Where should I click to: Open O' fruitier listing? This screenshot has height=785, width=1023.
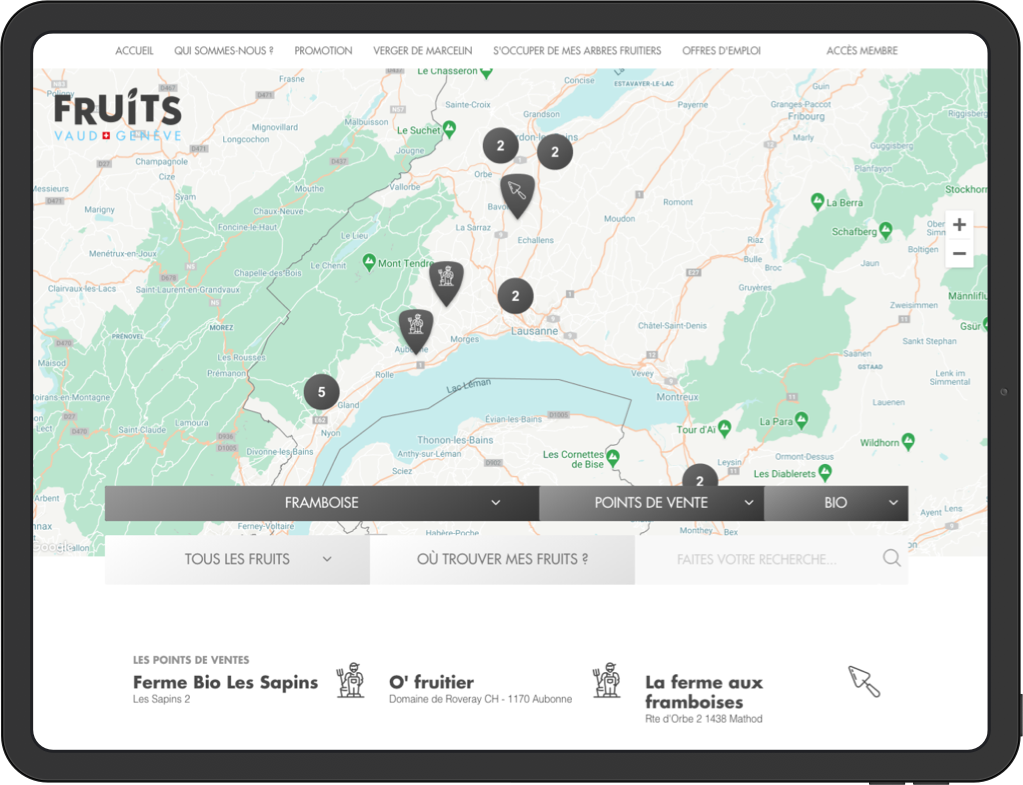[431, 682]
